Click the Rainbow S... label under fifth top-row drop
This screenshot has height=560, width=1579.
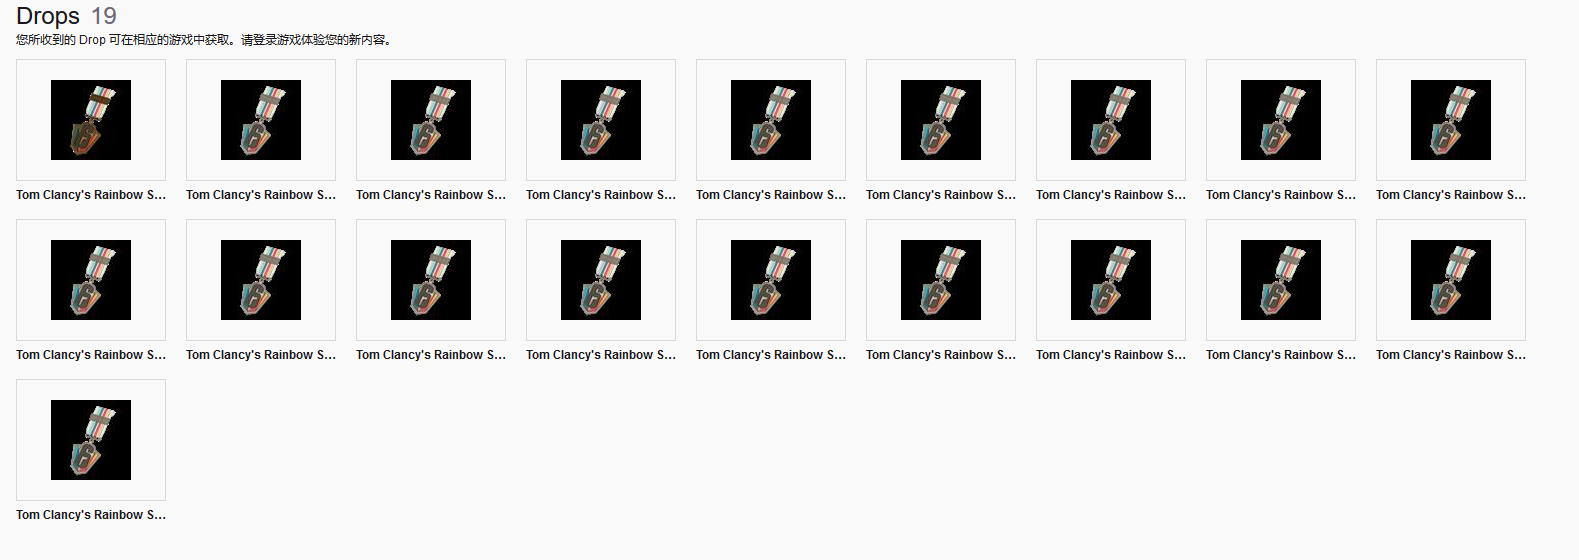point(771,195)
